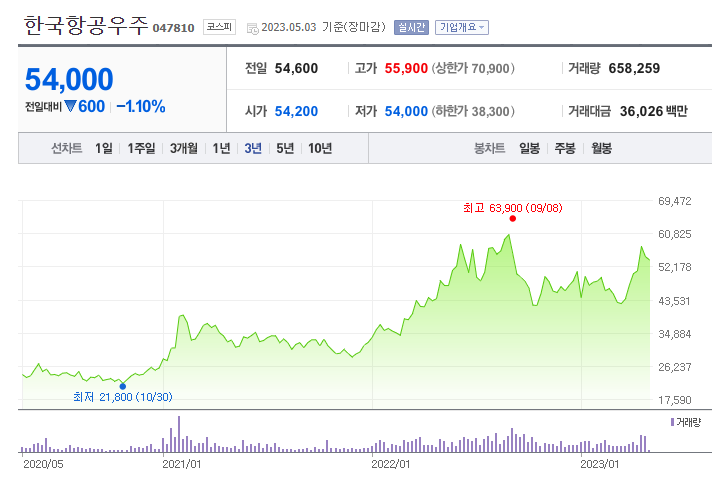The width and height of the screenshot is (712, 484).
Task: Select the 3년 line chart tab
Action: 253,148
